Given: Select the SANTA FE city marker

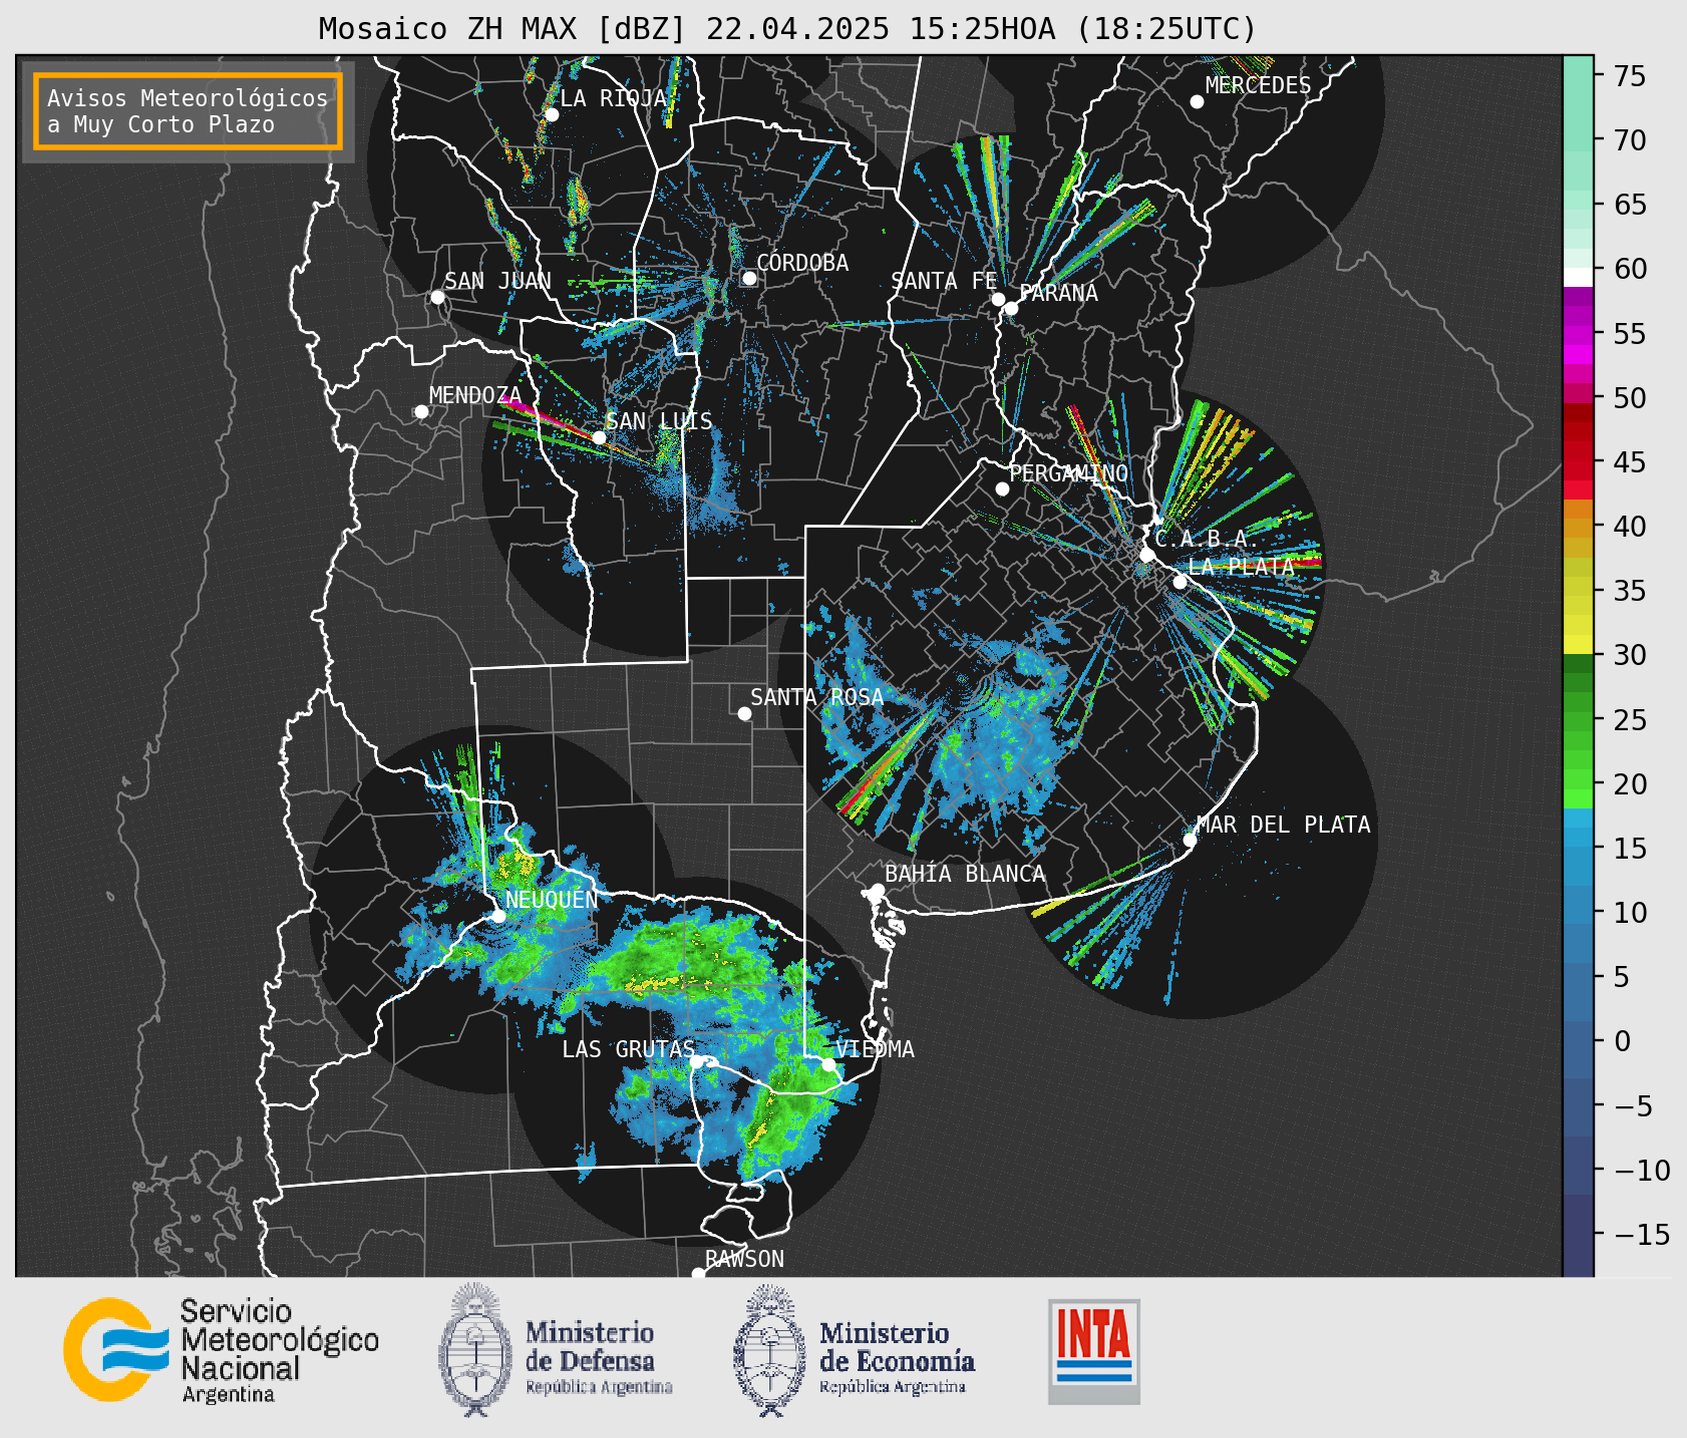Looking at the screenshot, I should tap(998, 299).
